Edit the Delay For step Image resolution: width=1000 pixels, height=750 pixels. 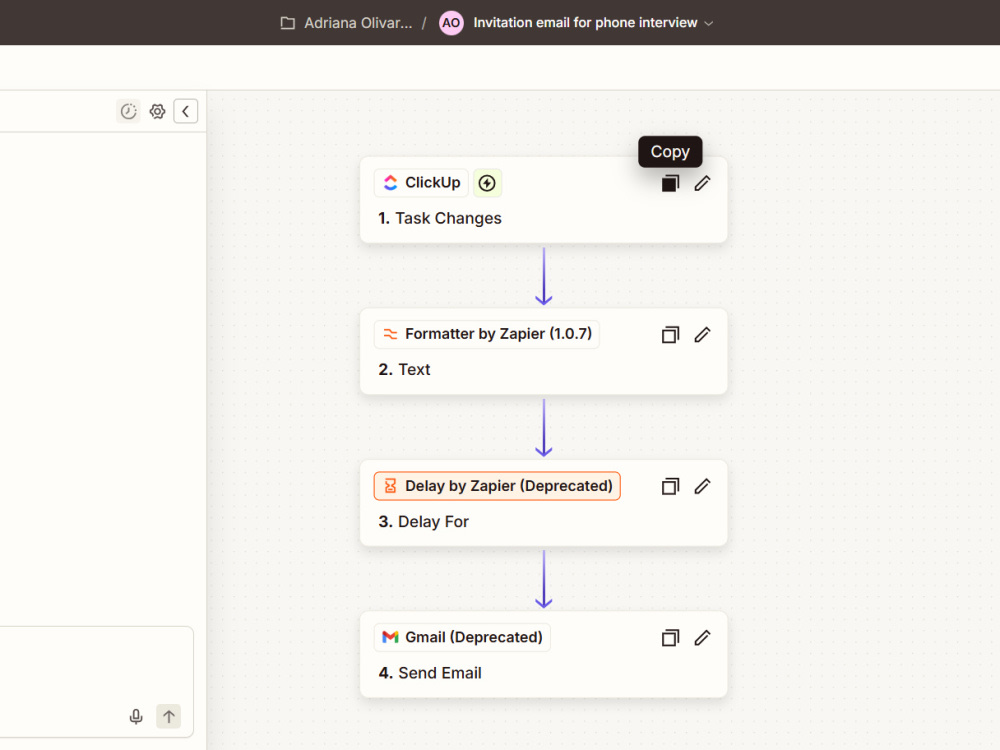[x=702, y=487]
